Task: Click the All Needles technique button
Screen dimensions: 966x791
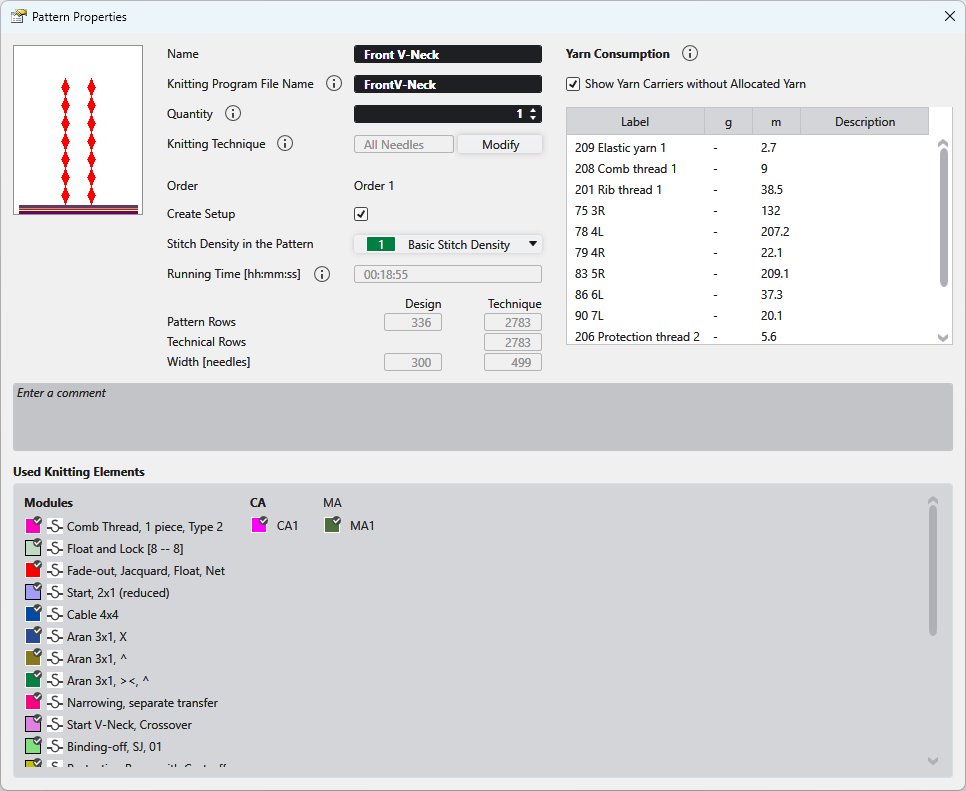Action: tap(404, 145)
